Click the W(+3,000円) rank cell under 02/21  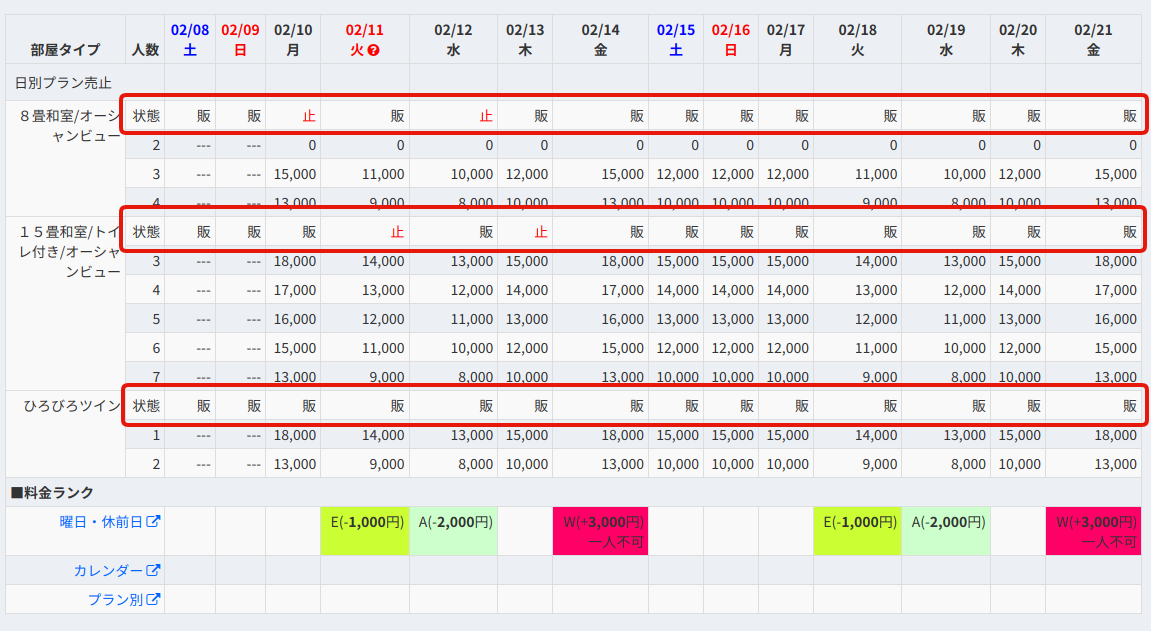coord(1094,530)
